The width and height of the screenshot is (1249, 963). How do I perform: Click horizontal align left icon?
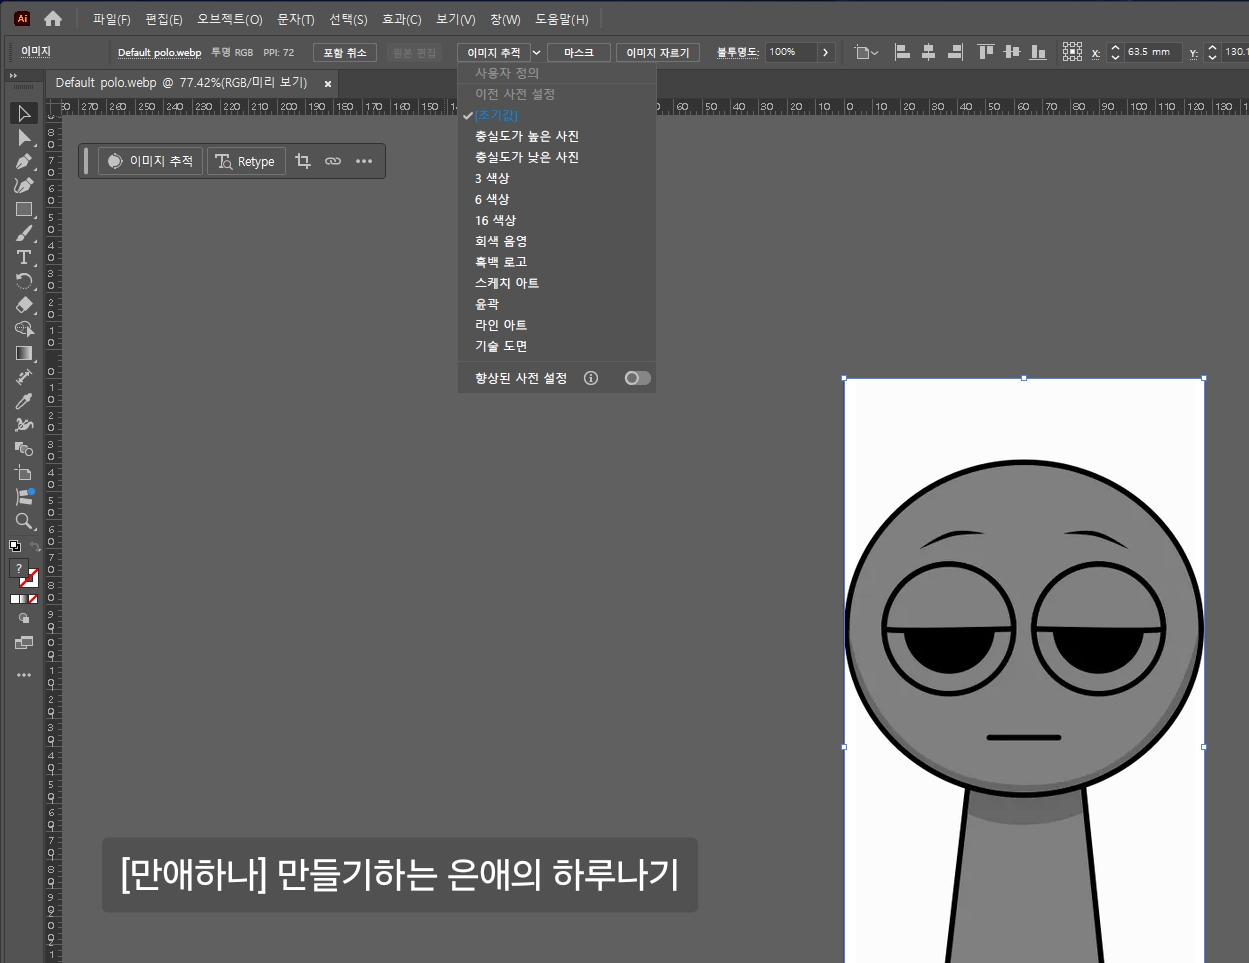point(902,52)
